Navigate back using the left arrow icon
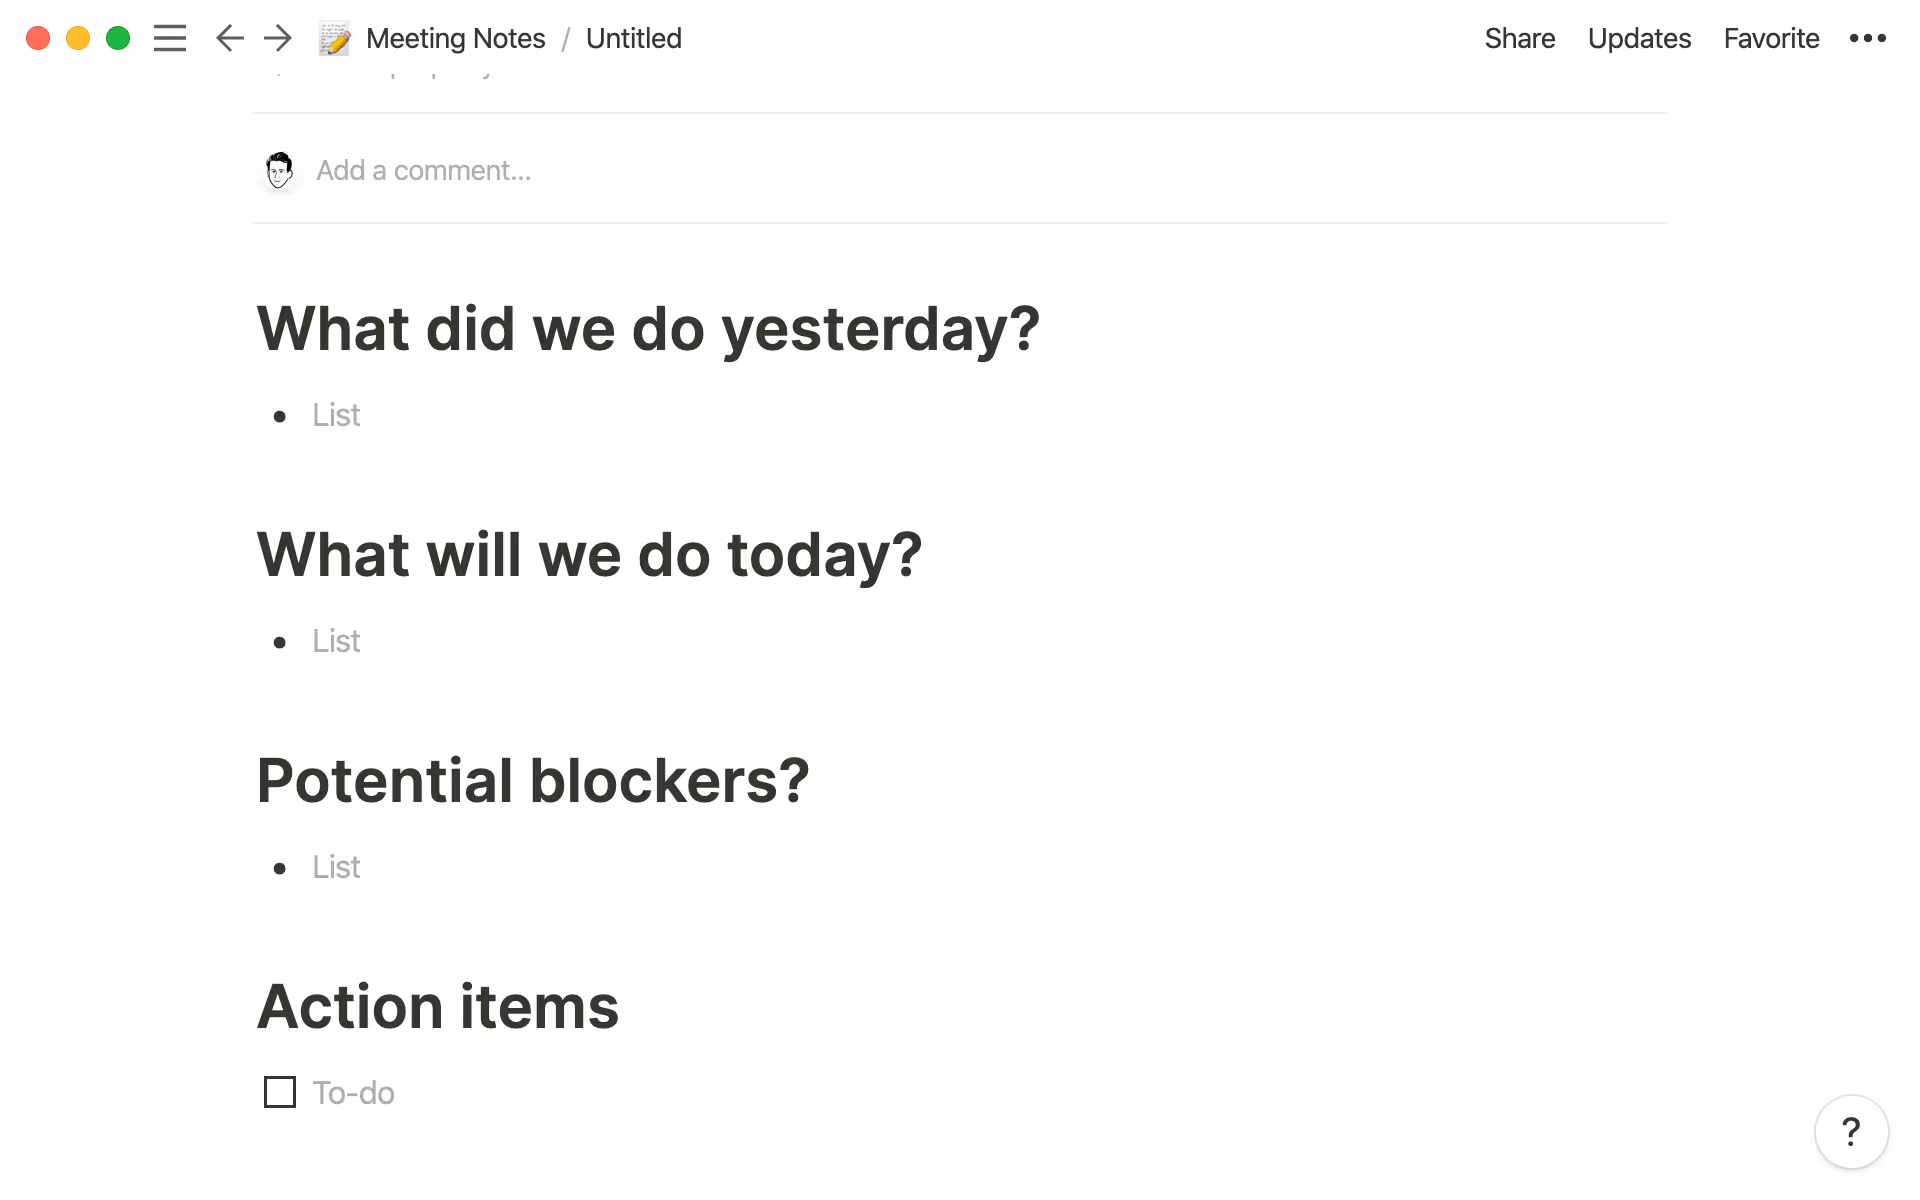Screen dimensions: 1920x1200 (229, 38)
